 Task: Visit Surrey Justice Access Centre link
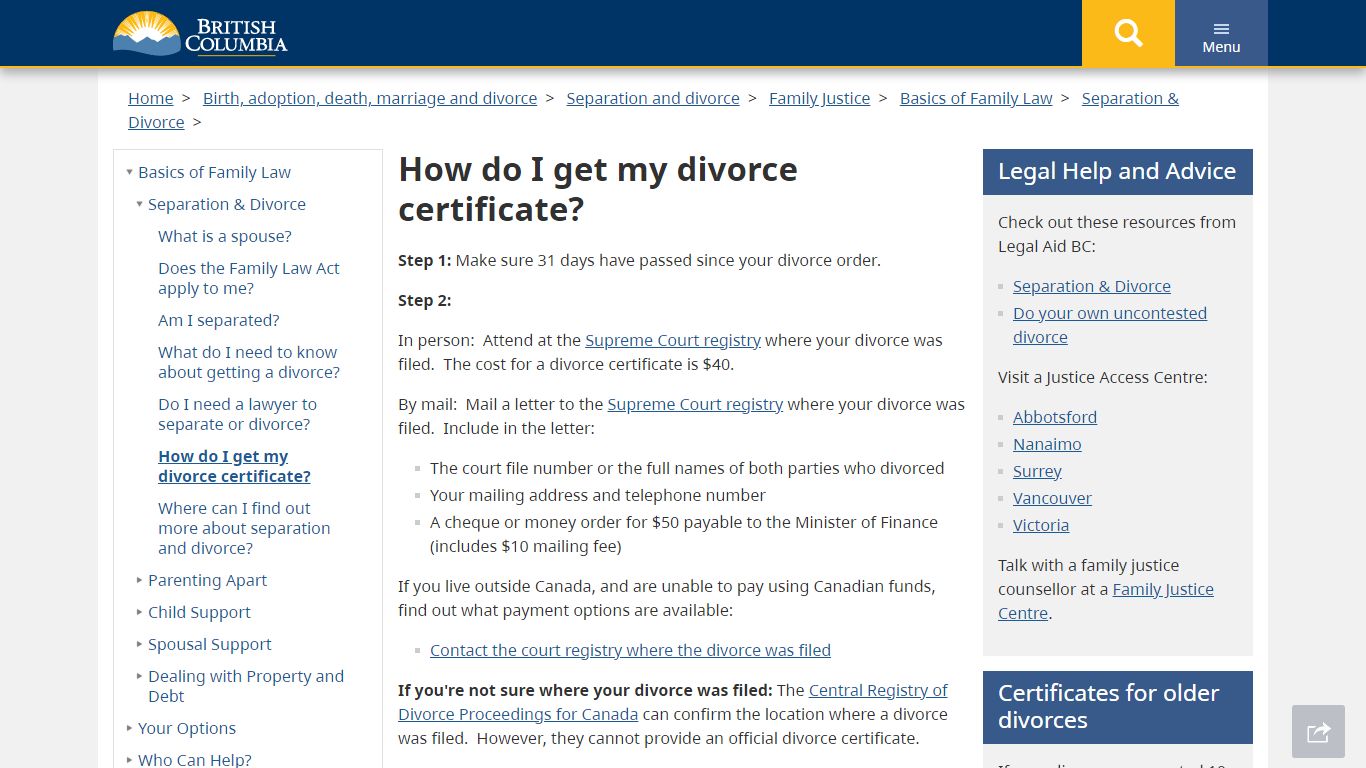[x=1037, y=471]
